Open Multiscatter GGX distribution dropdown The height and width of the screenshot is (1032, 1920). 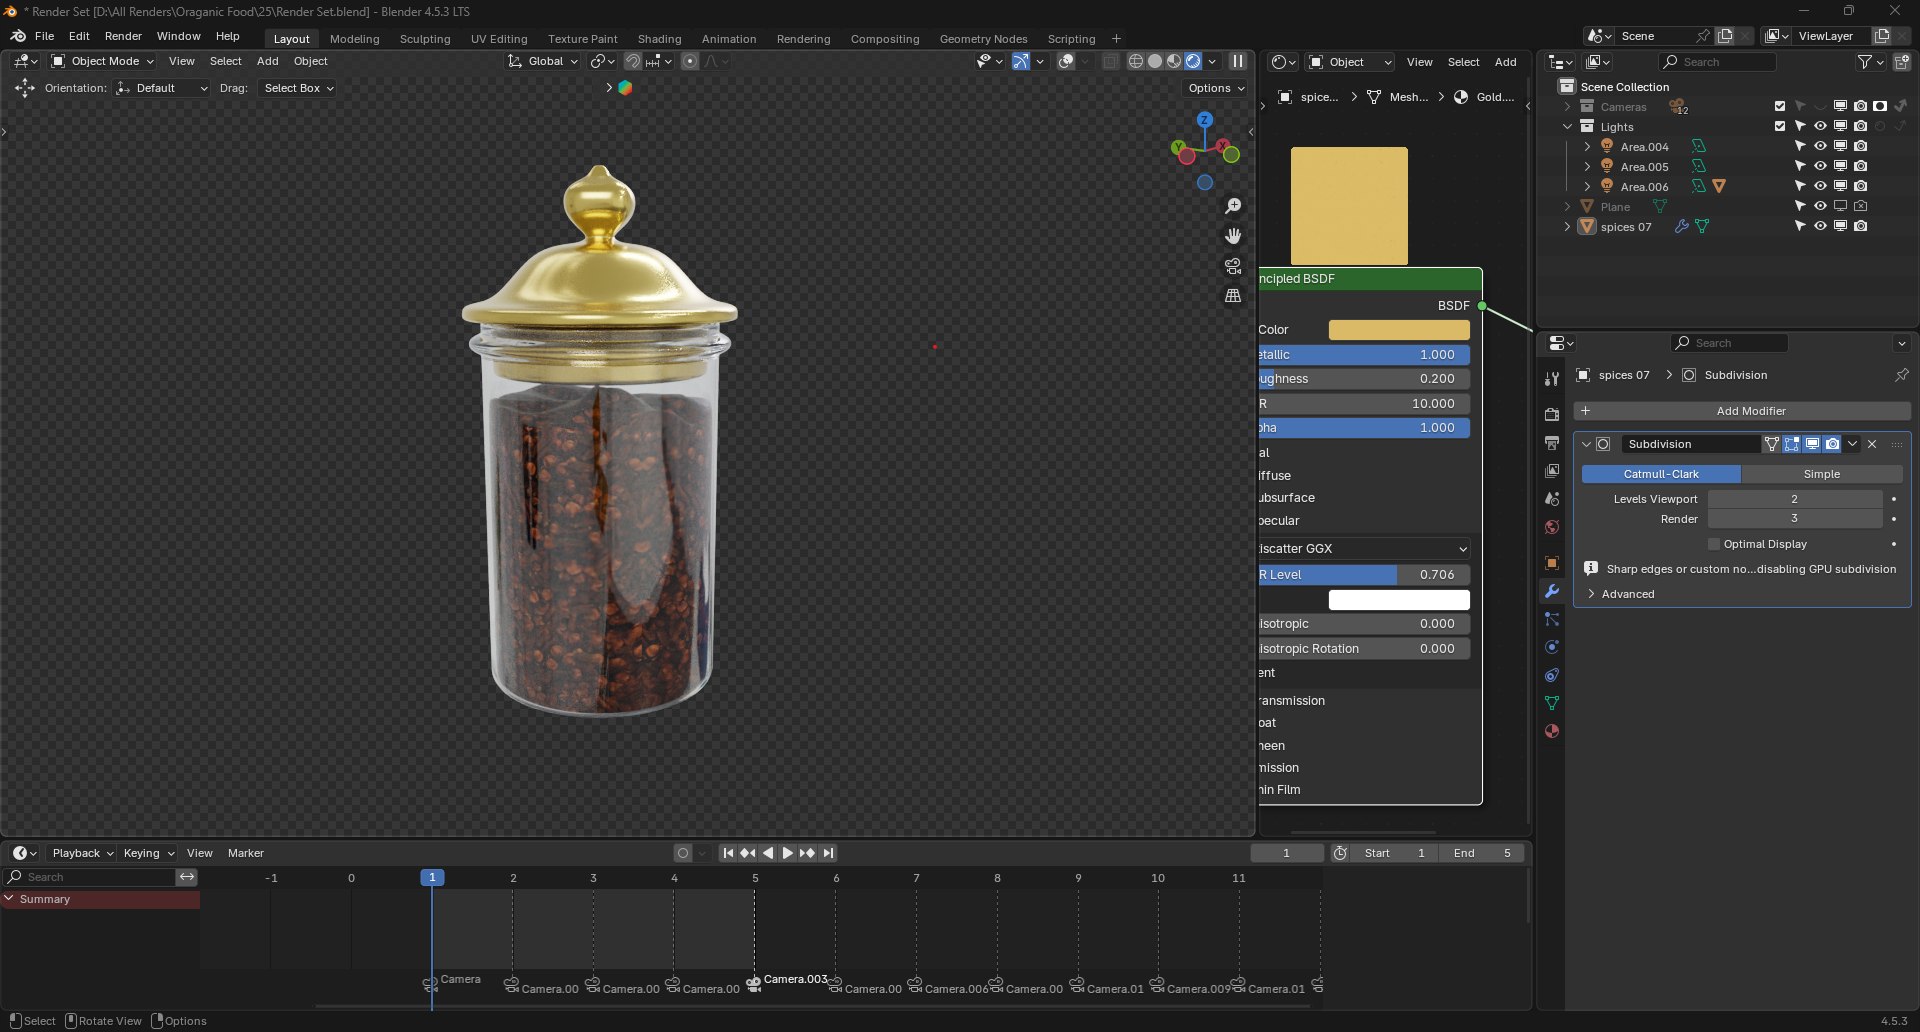[x=1364, y=548]
